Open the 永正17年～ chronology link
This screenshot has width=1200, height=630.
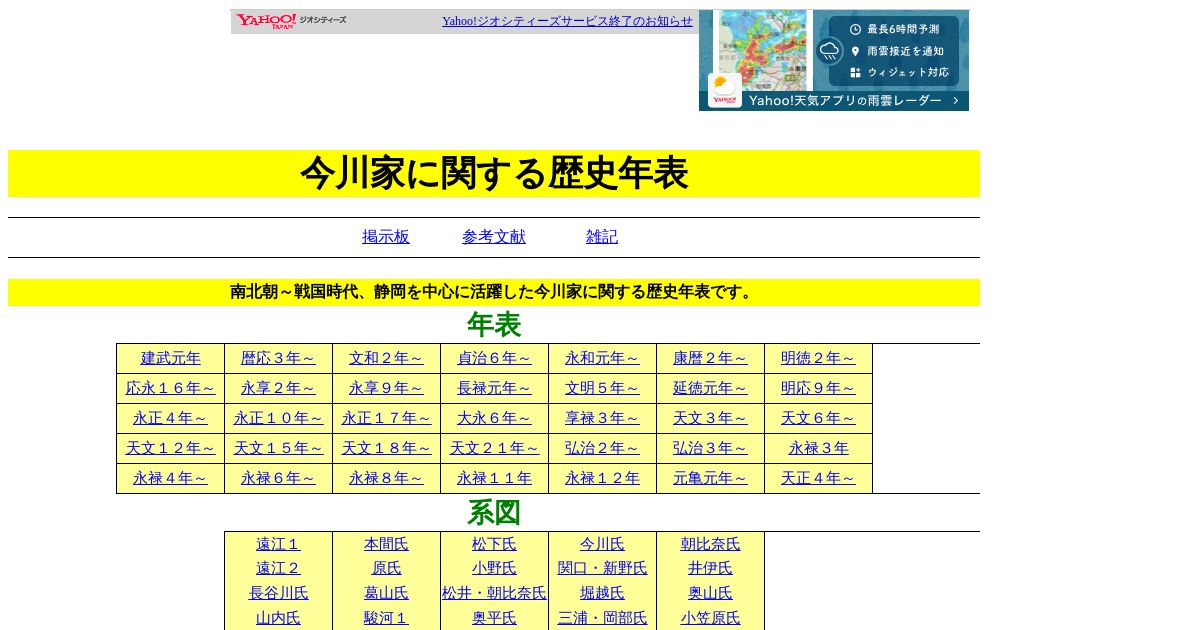(387, 418)
